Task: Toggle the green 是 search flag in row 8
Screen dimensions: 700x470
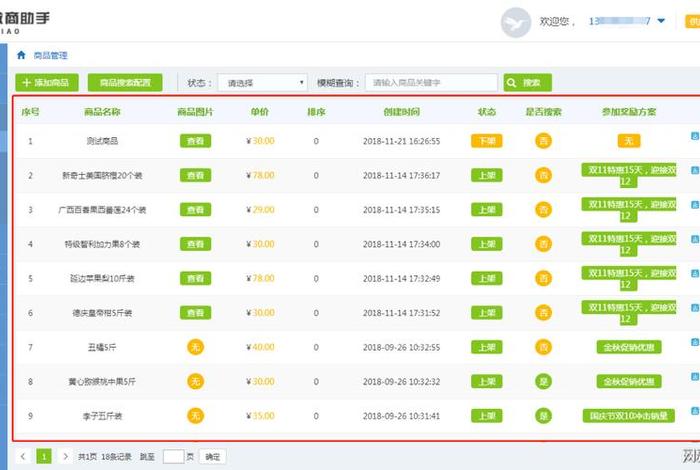Action: pos(543,381)
